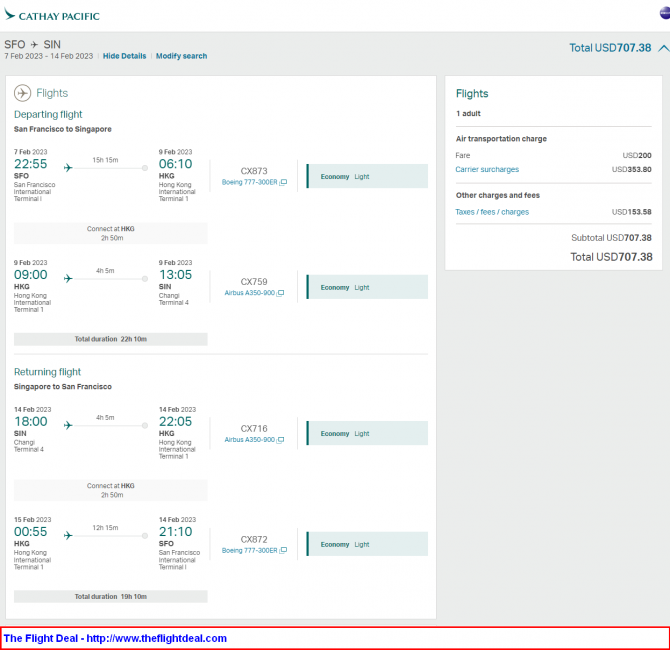
Task: Click the Returning flight heading
Action: (x=47, y=372)
